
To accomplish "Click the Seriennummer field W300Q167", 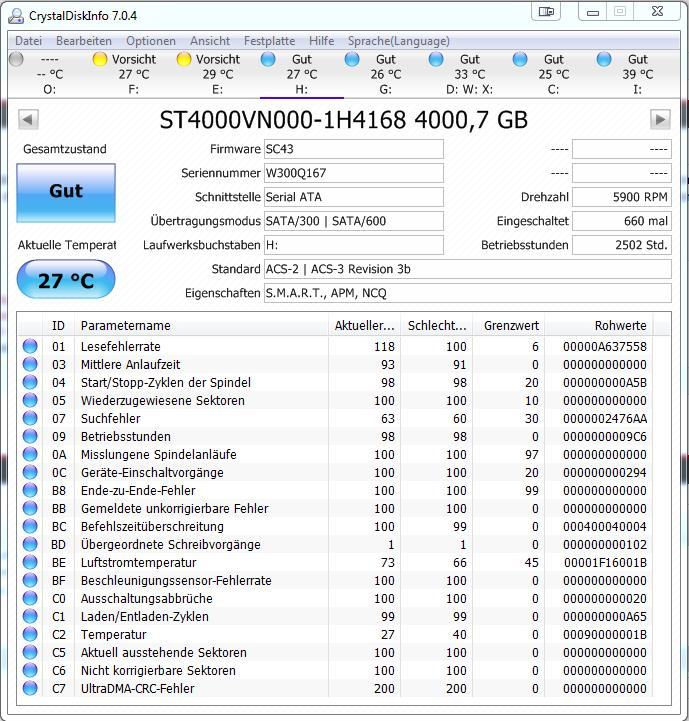I will click(x=354, y=173).
